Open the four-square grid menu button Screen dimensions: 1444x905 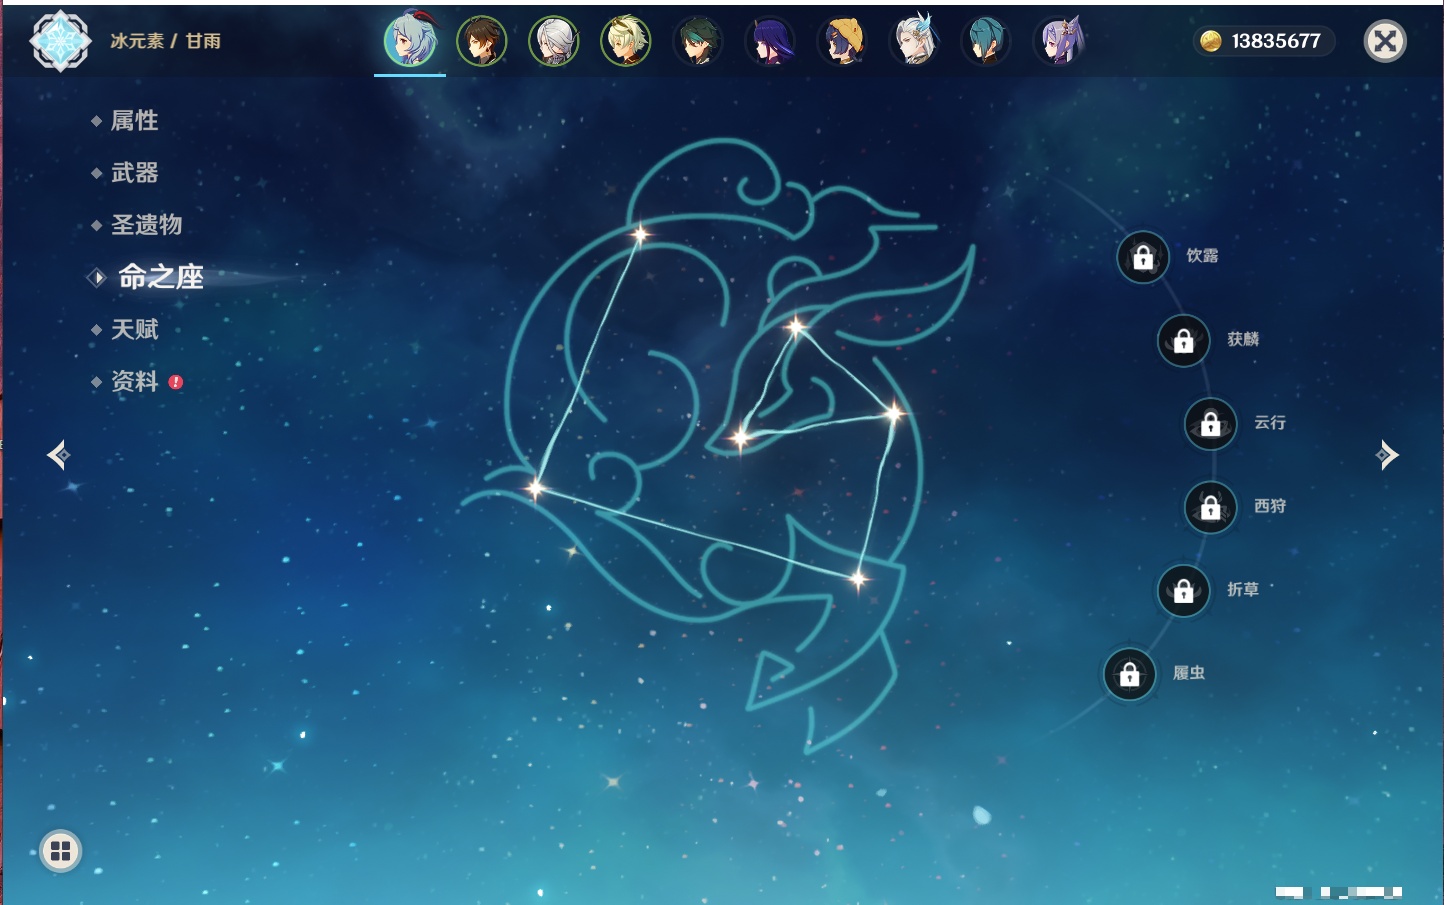coord(60,851)
